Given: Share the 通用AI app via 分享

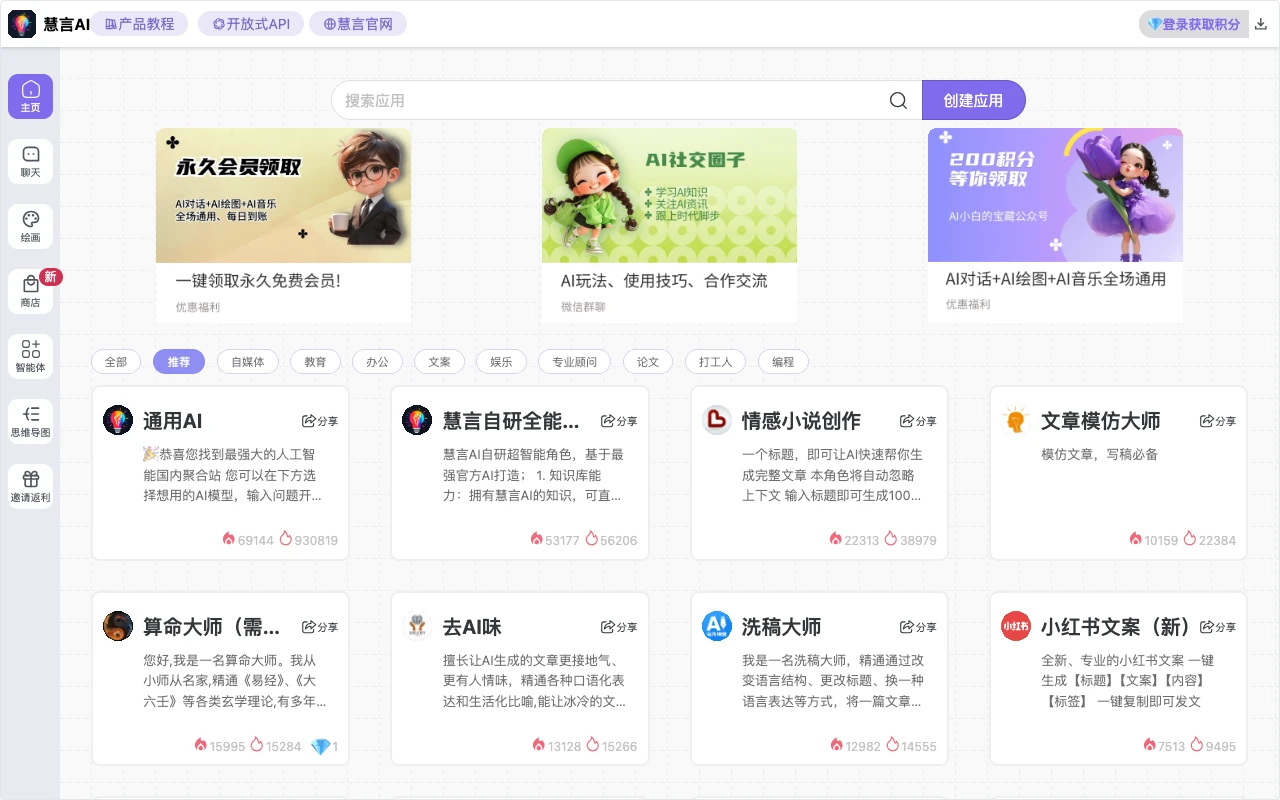Looking at the screenshot, I should tap(320, 421).
